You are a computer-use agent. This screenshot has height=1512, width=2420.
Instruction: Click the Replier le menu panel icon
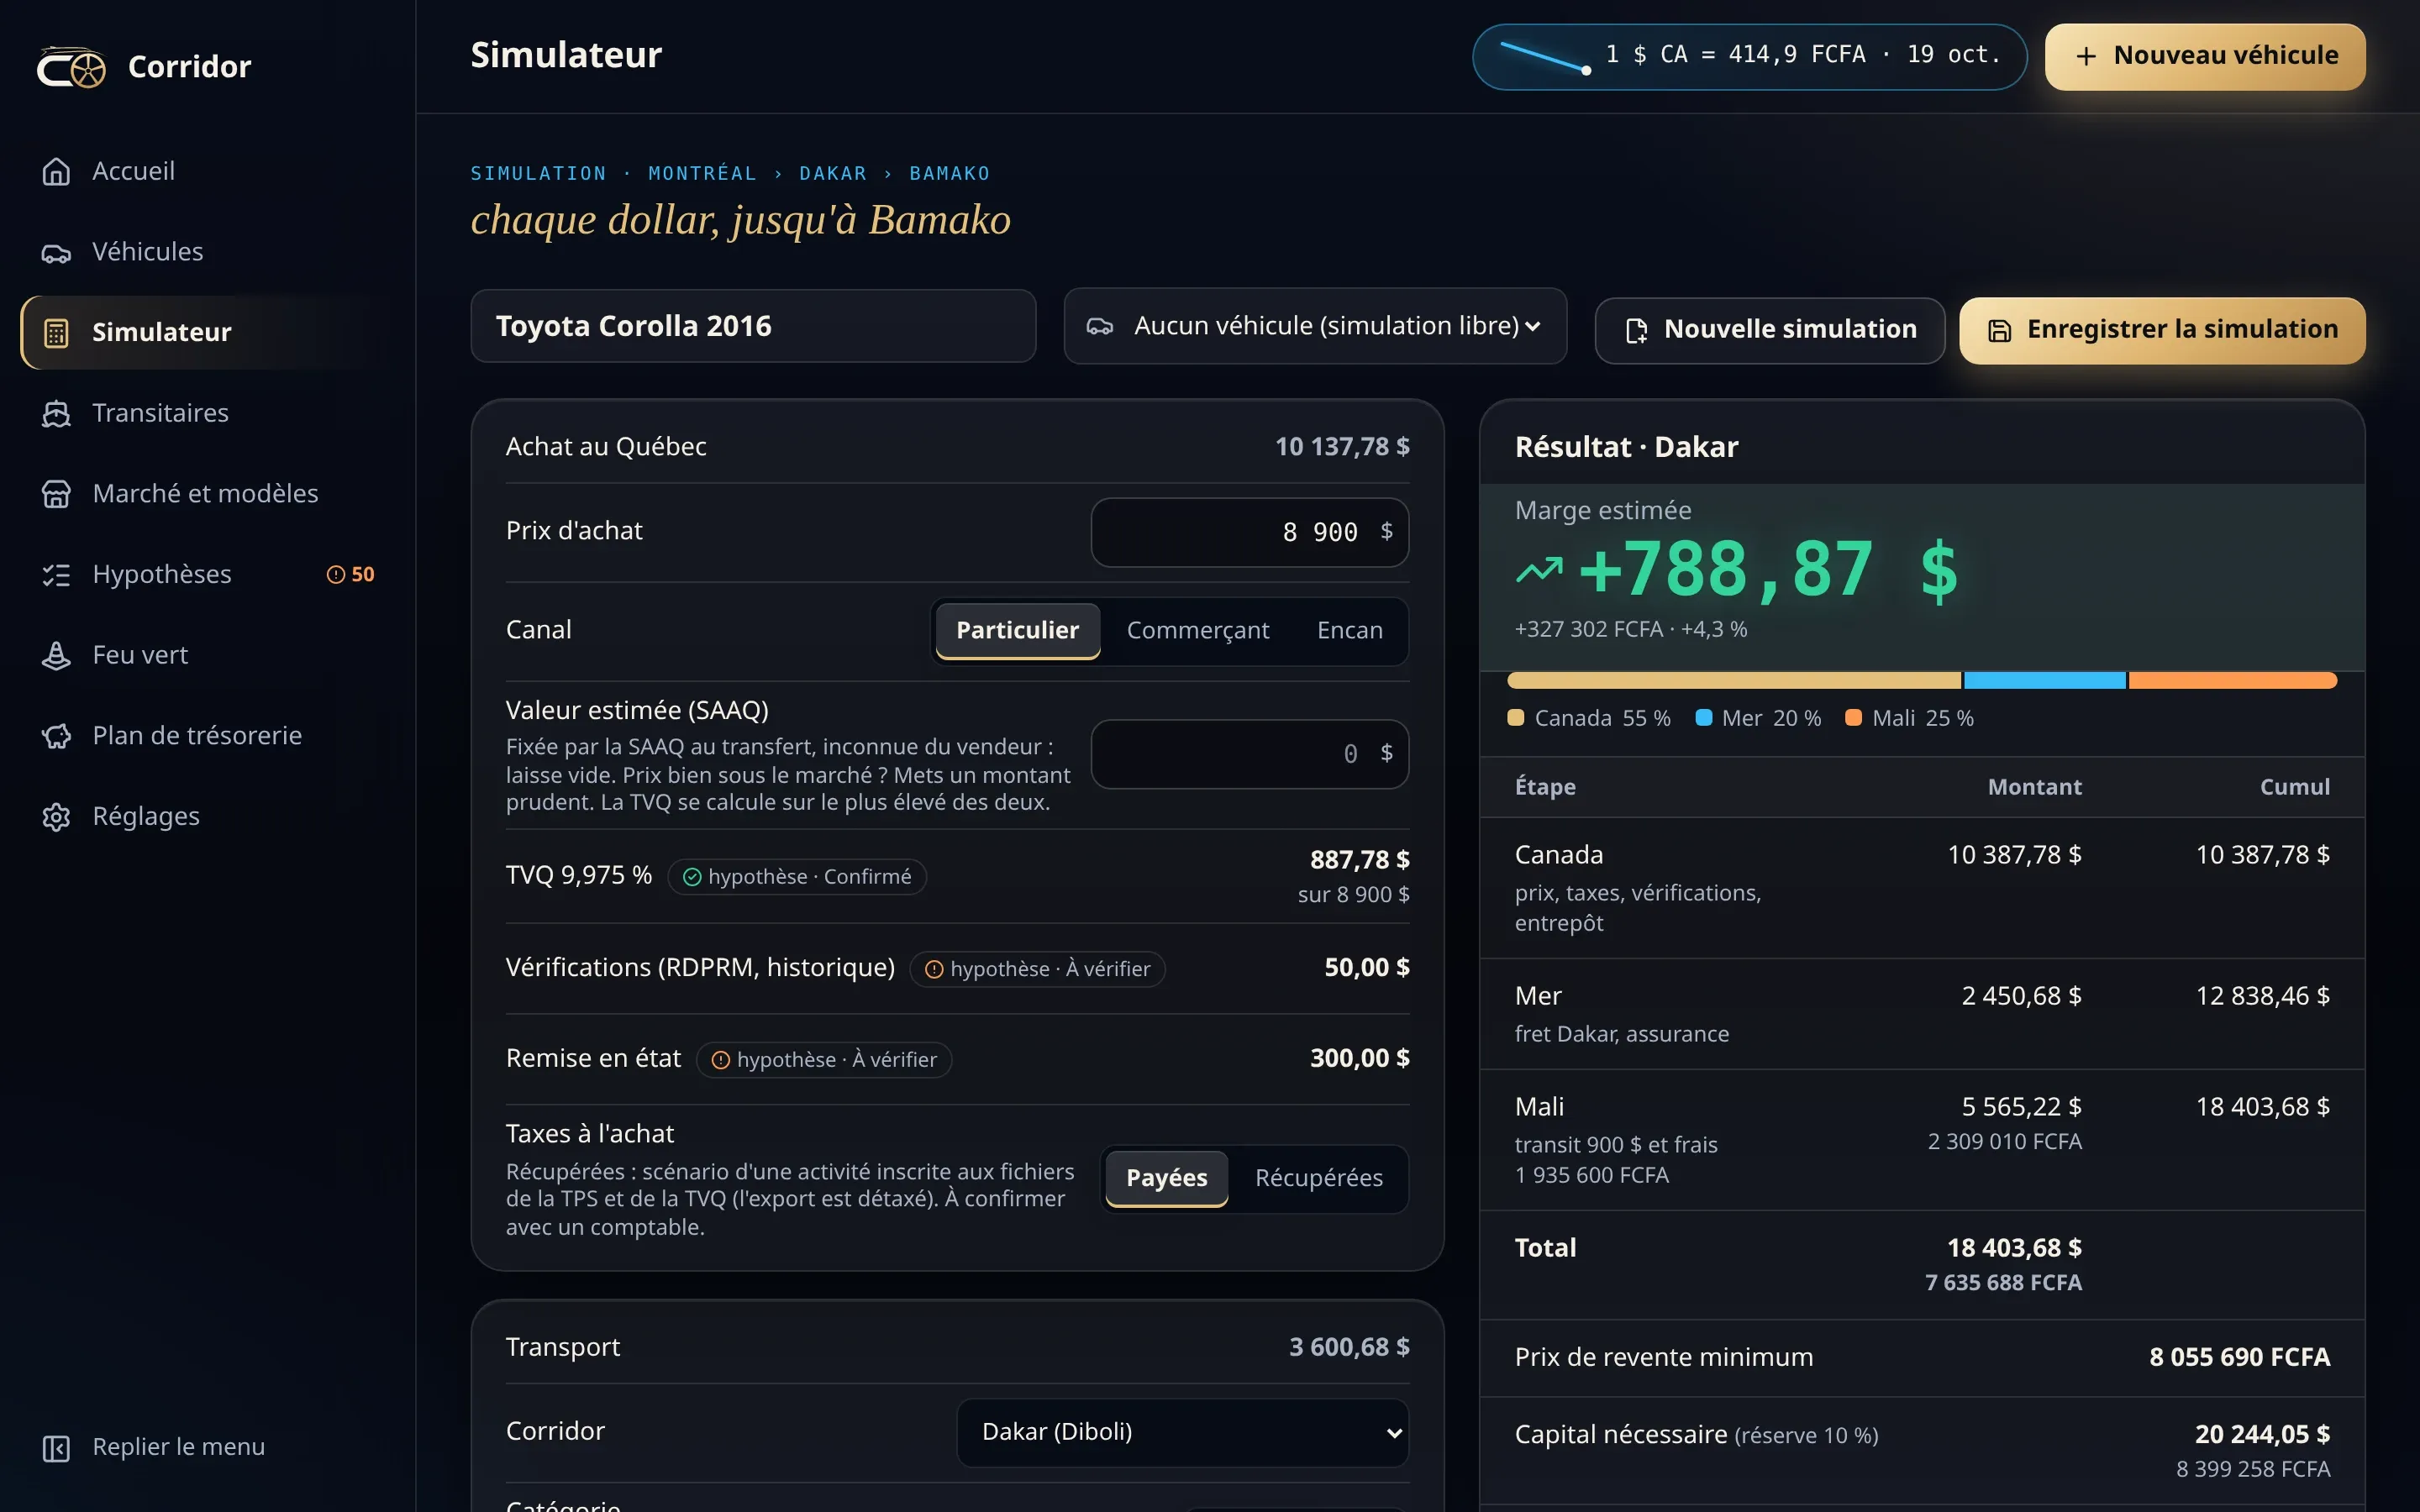click(x=56, y=1448)
